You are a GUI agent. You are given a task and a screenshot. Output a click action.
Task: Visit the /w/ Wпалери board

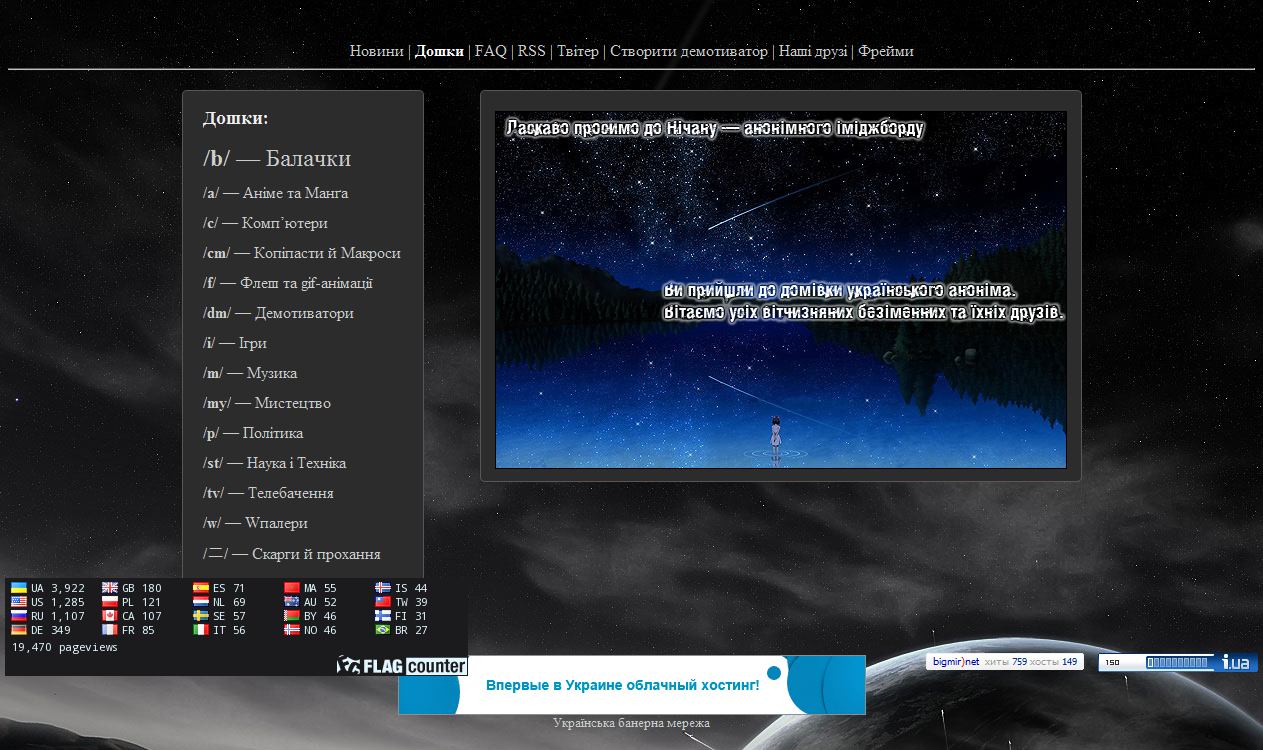pyautogui.click(x=255, y=523)
